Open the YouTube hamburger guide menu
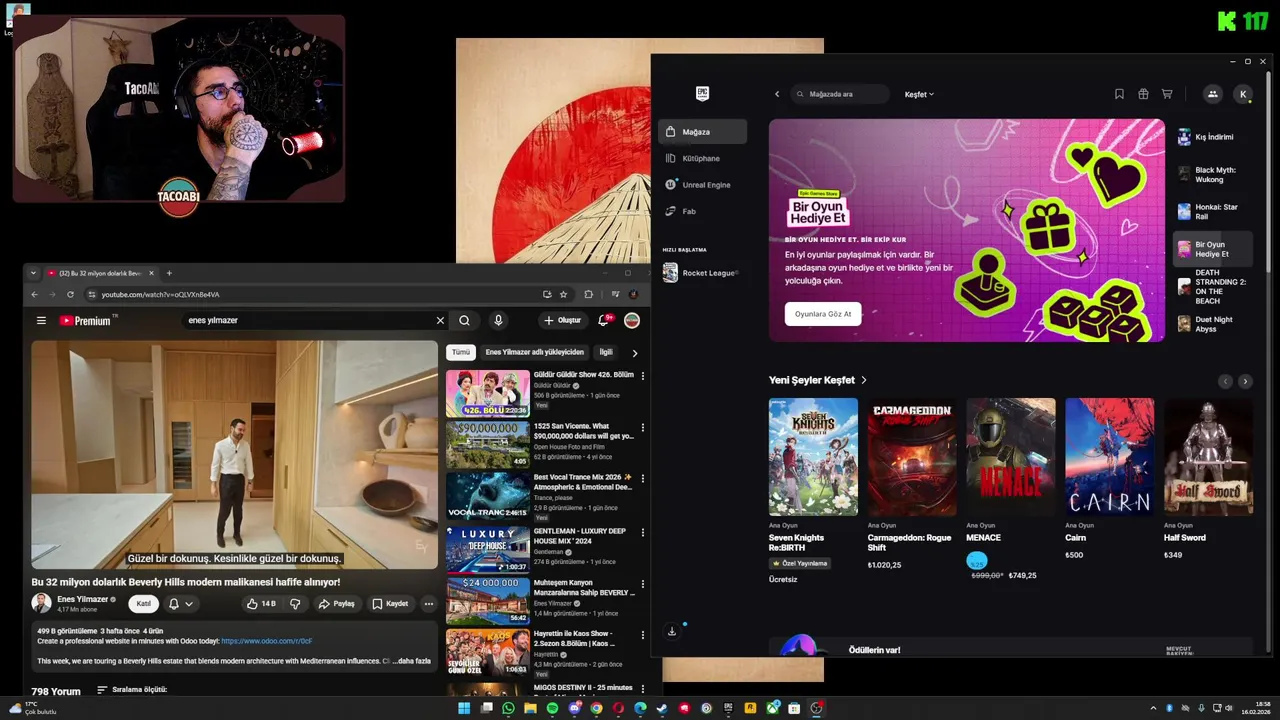 tap(41, 321)
